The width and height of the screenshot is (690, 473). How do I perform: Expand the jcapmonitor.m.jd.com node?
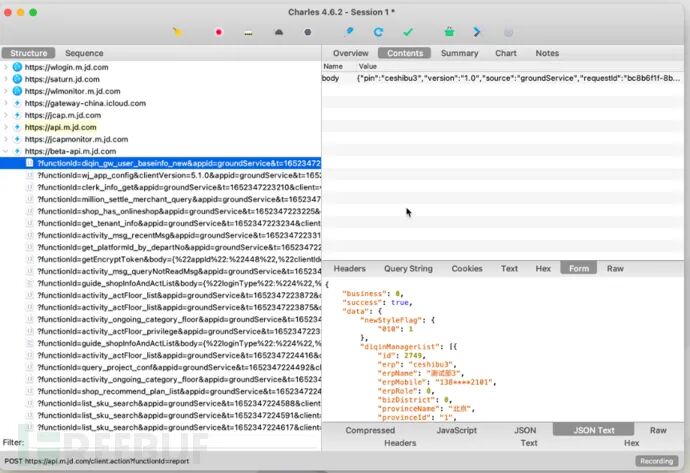click(6, 139)
